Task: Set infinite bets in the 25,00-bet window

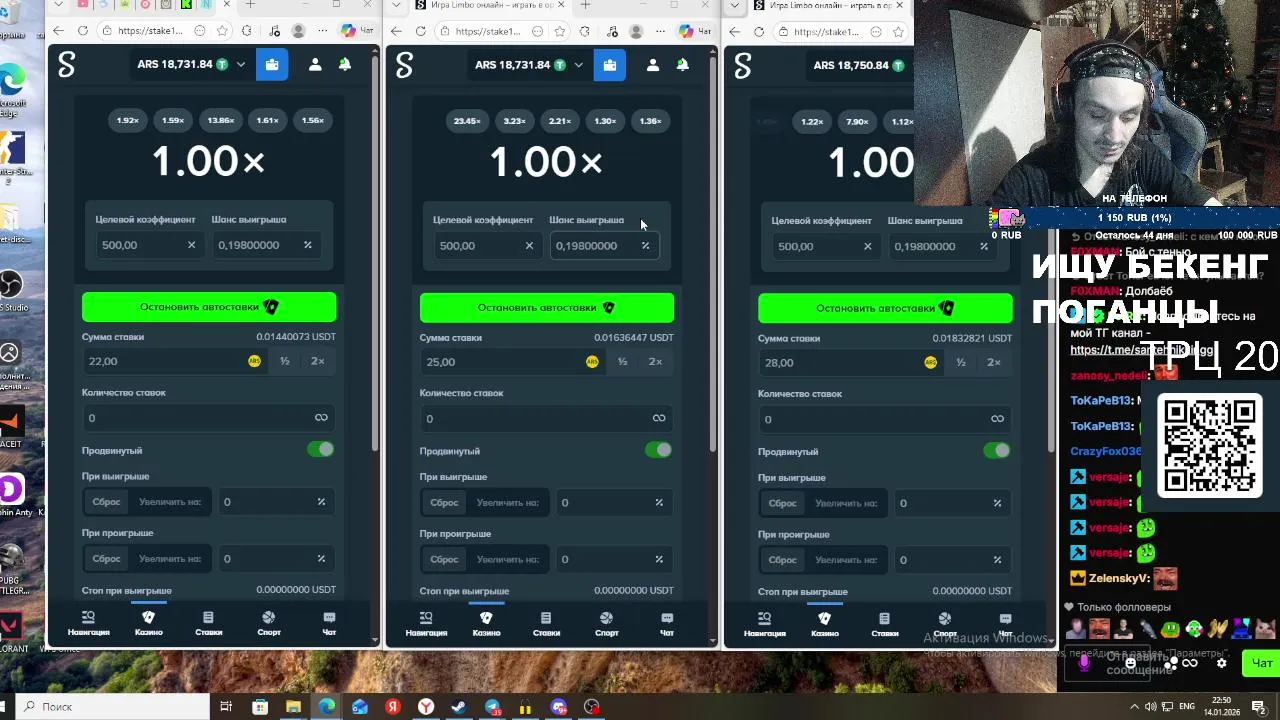Action: [659, 418]
